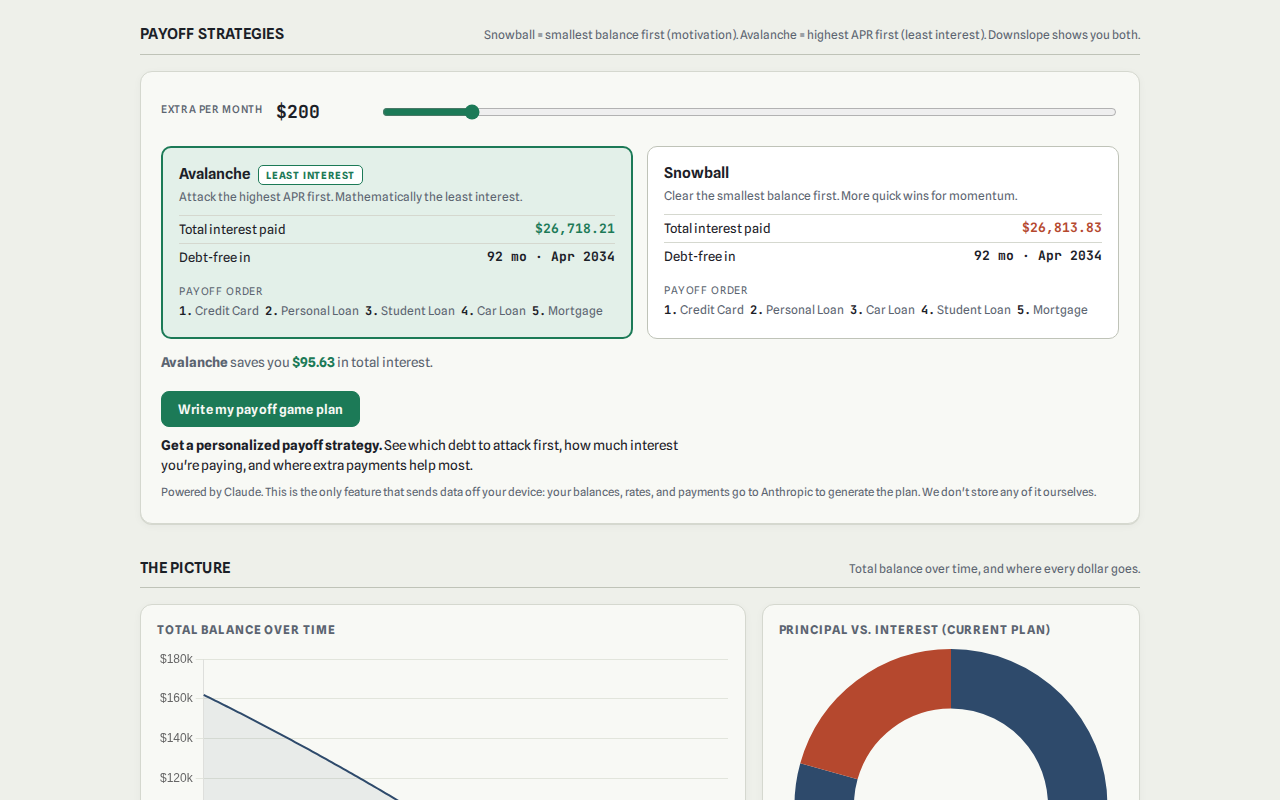Click the $180k axis label on balance chart
The image size is (1280, 800).
[x=176, y=659]
